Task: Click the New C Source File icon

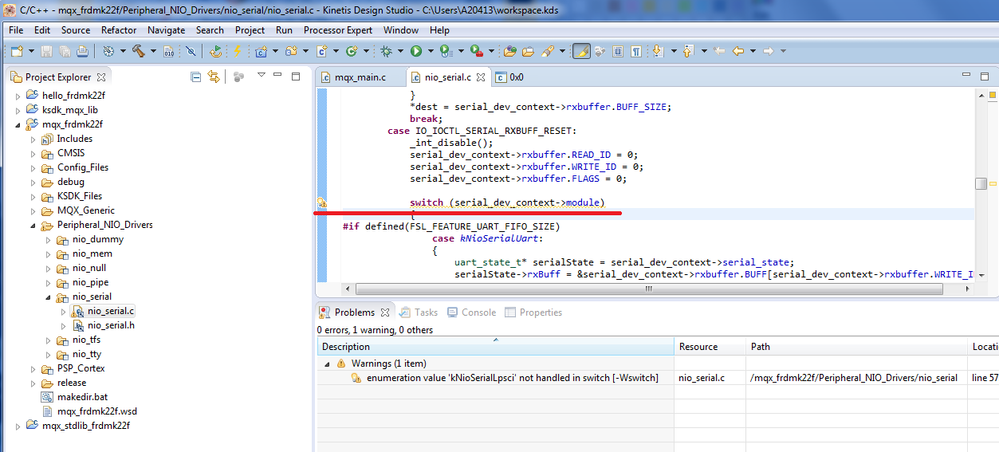Action: (322, 51)
